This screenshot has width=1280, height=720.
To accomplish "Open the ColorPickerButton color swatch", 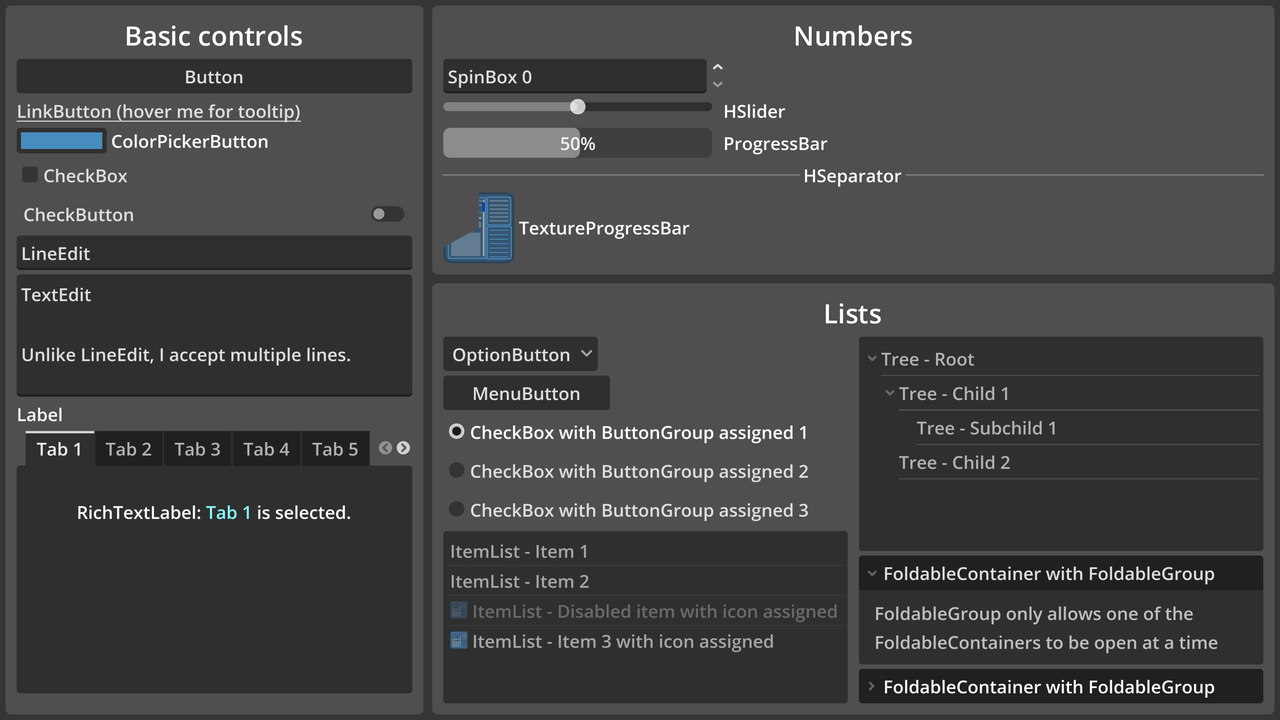I will coord(61,141).
